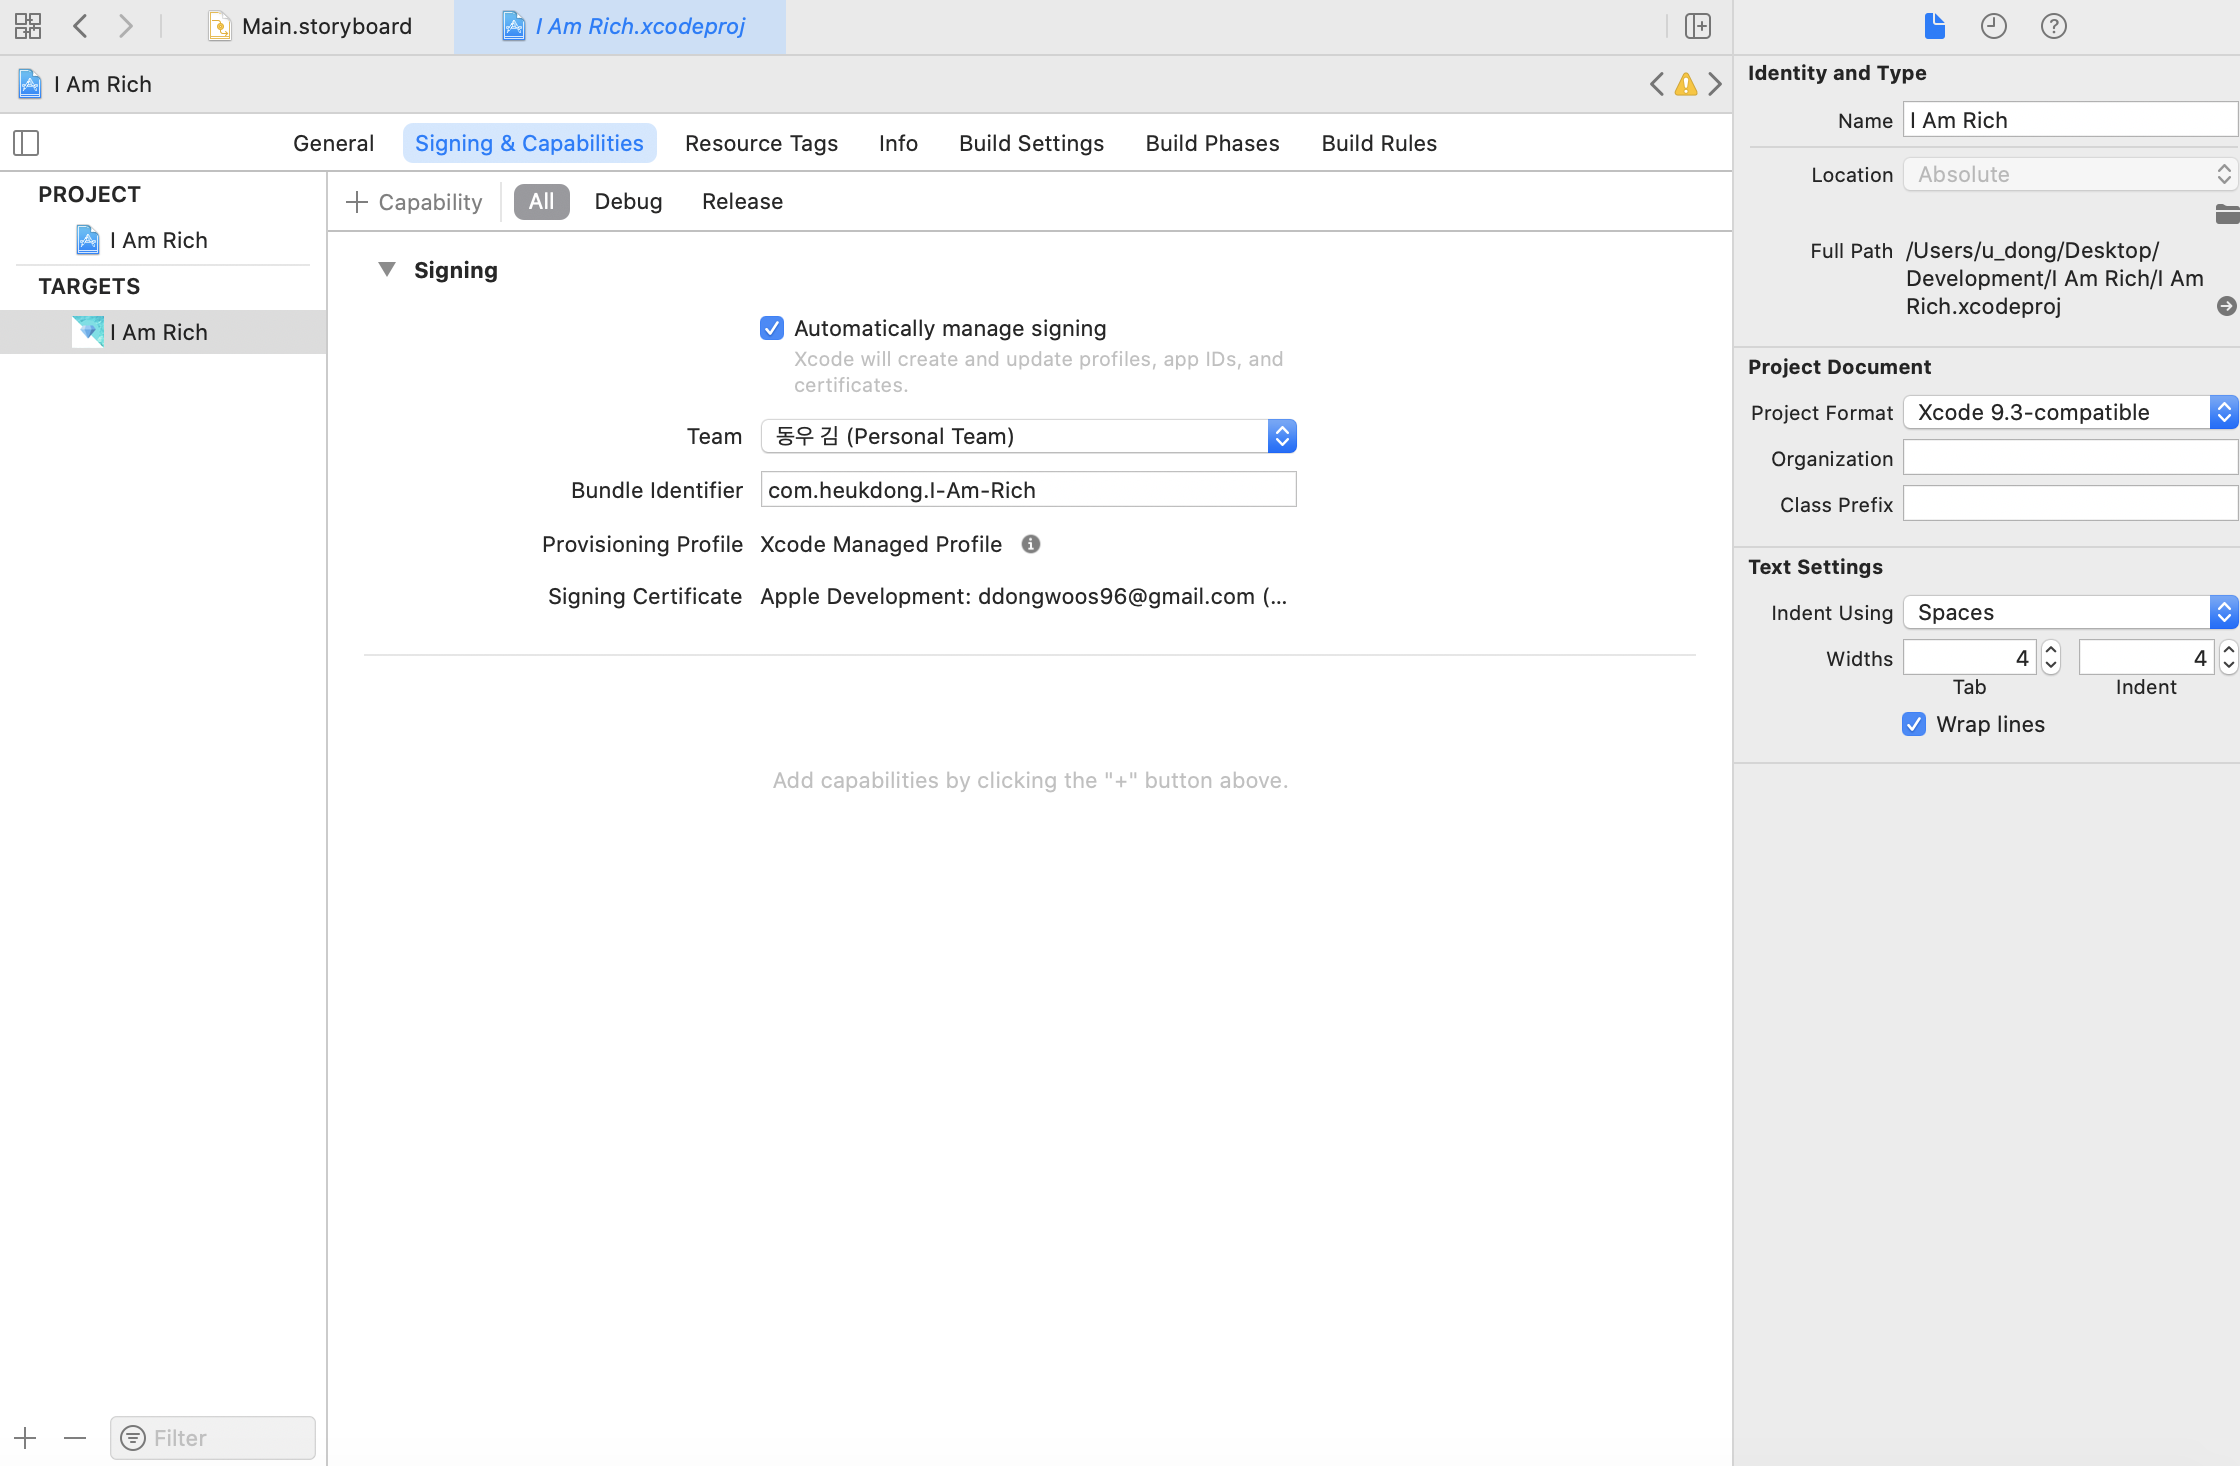Uncheck the Wrap lines checkbox
The image size is (2240, 1466).
(x=1914, y=724)
